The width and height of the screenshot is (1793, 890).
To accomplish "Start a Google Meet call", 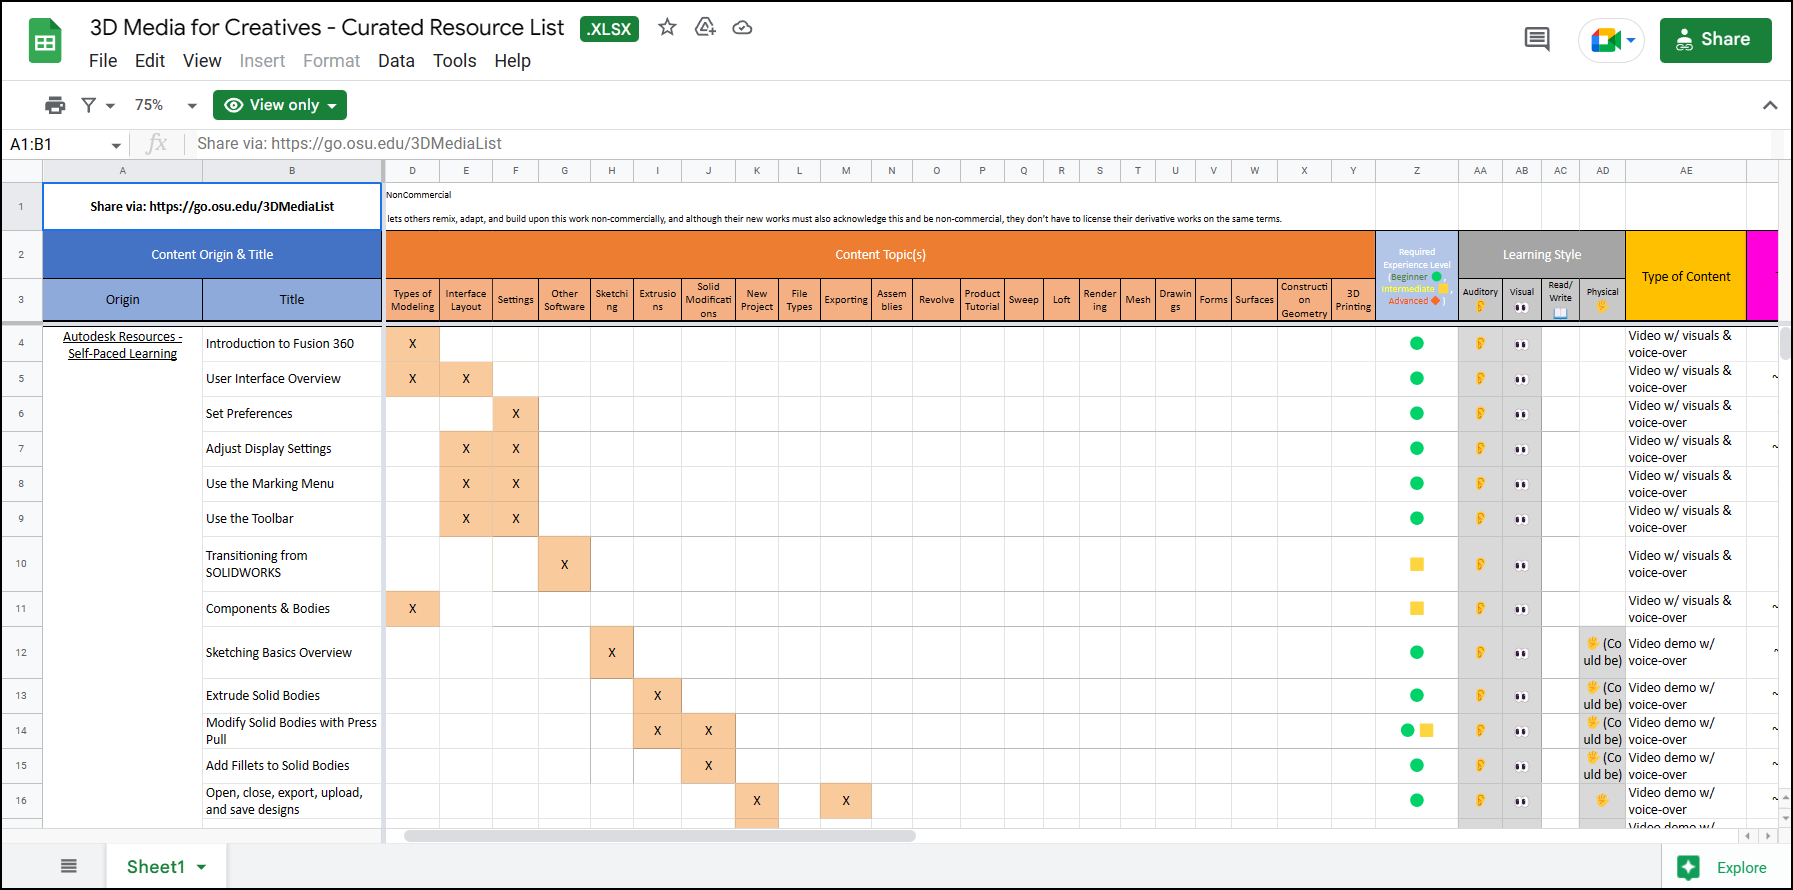I will pos(1605,40).
